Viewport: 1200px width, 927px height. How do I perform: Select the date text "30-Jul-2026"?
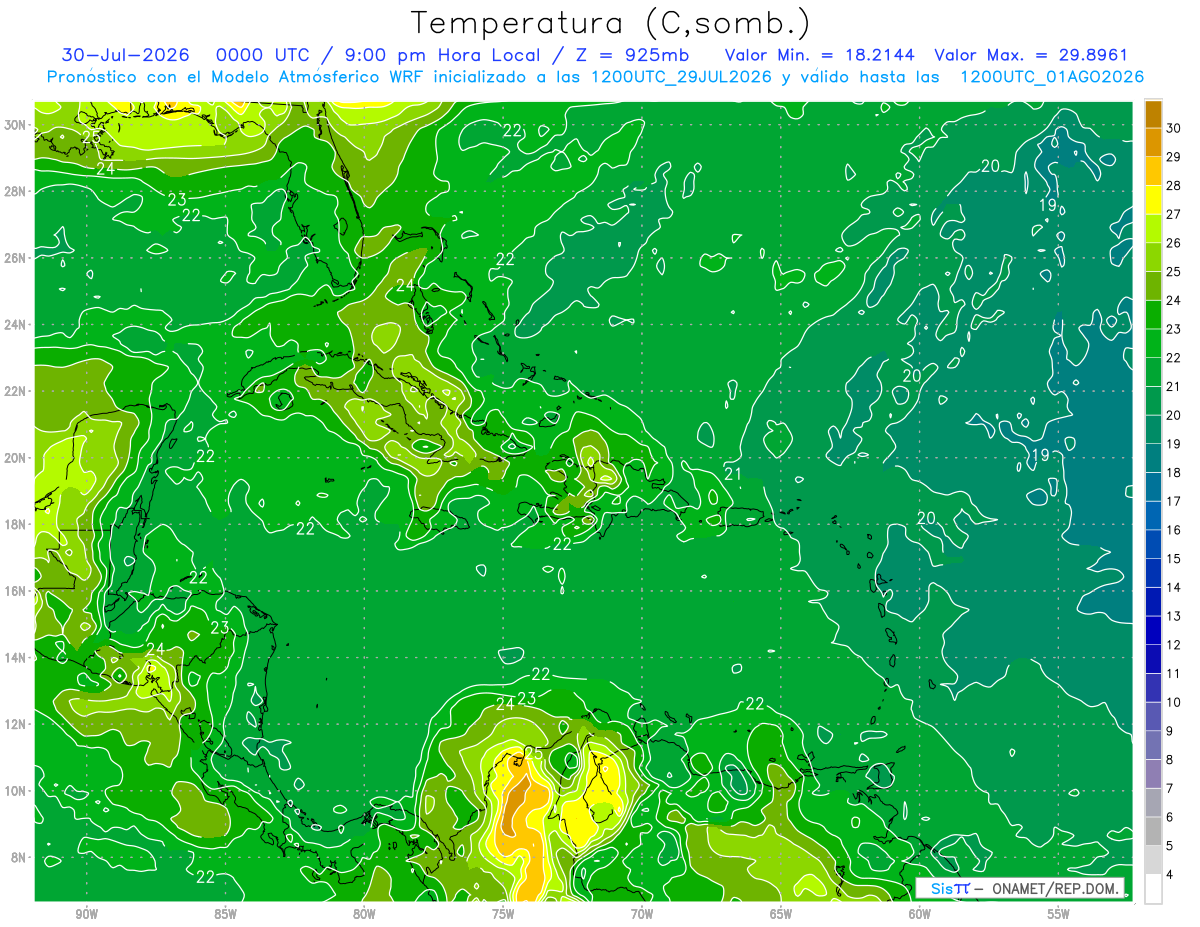click(123, 55)
